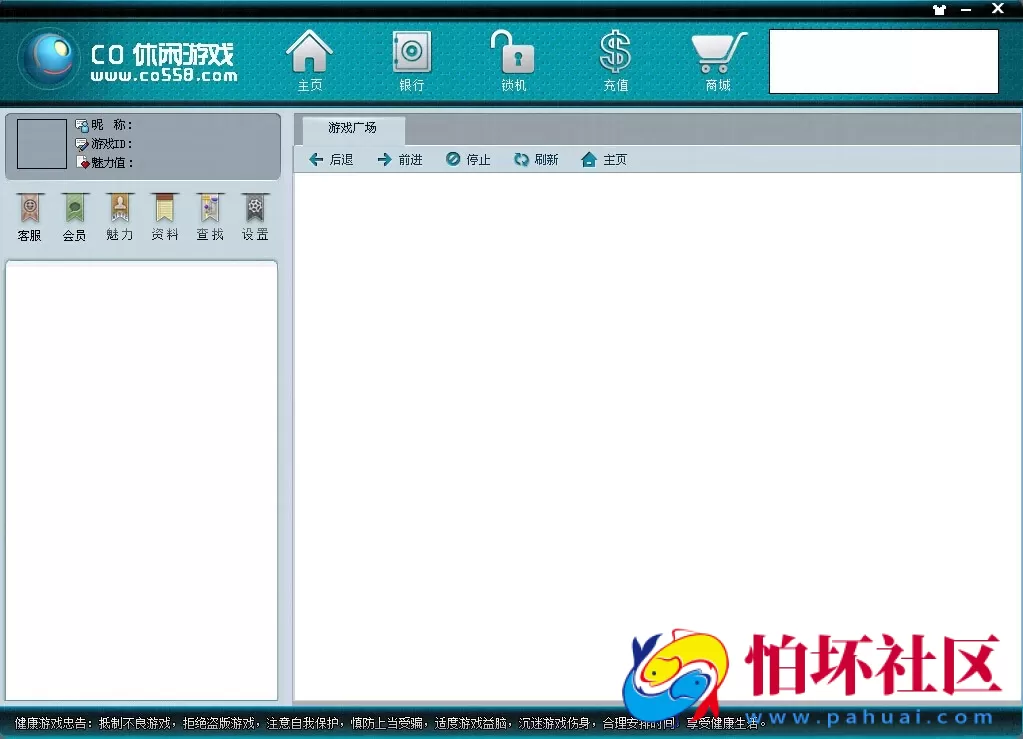
Task: Open the 主页 home icon in top toolbar
Action: tap(309, 58)
